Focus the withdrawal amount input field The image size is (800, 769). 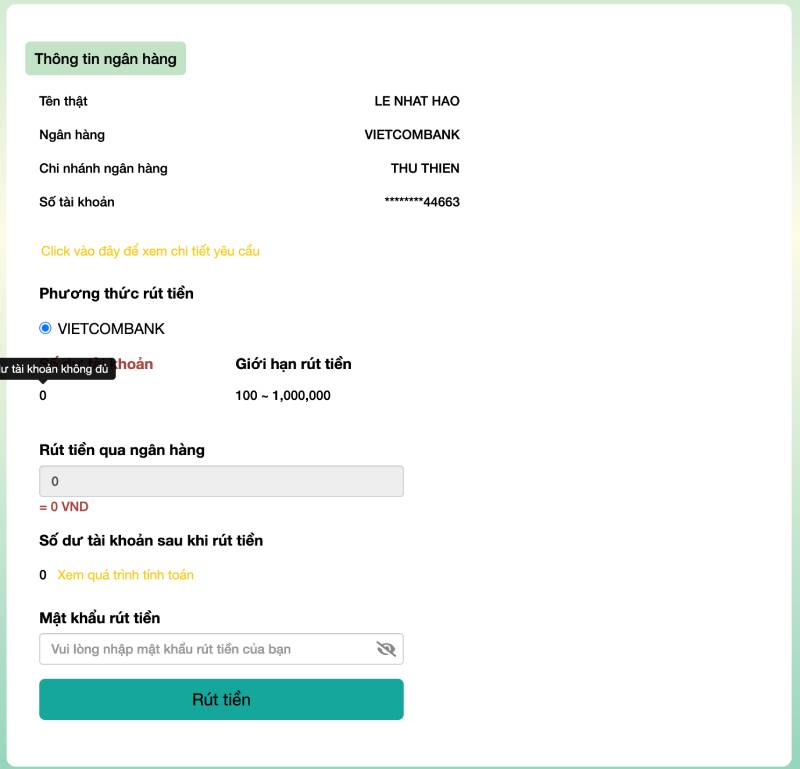(221, 481)
